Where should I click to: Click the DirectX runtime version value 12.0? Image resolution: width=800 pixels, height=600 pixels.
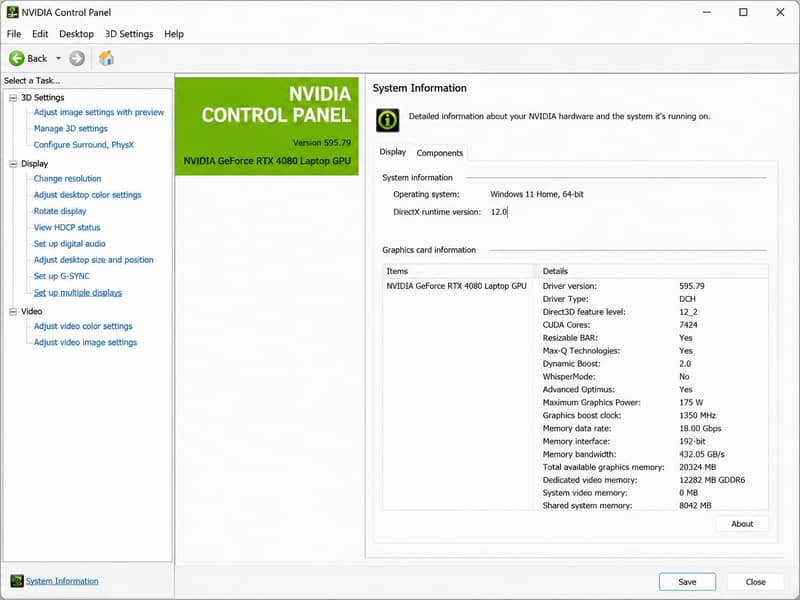click(x=499, y=212)
